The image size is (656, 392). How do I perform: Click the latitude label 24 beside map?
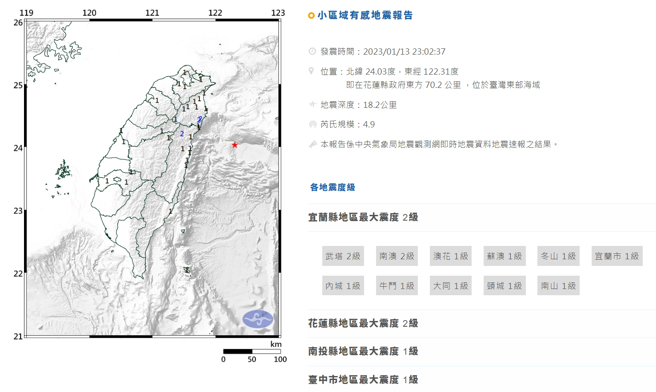tap(18, 148)
